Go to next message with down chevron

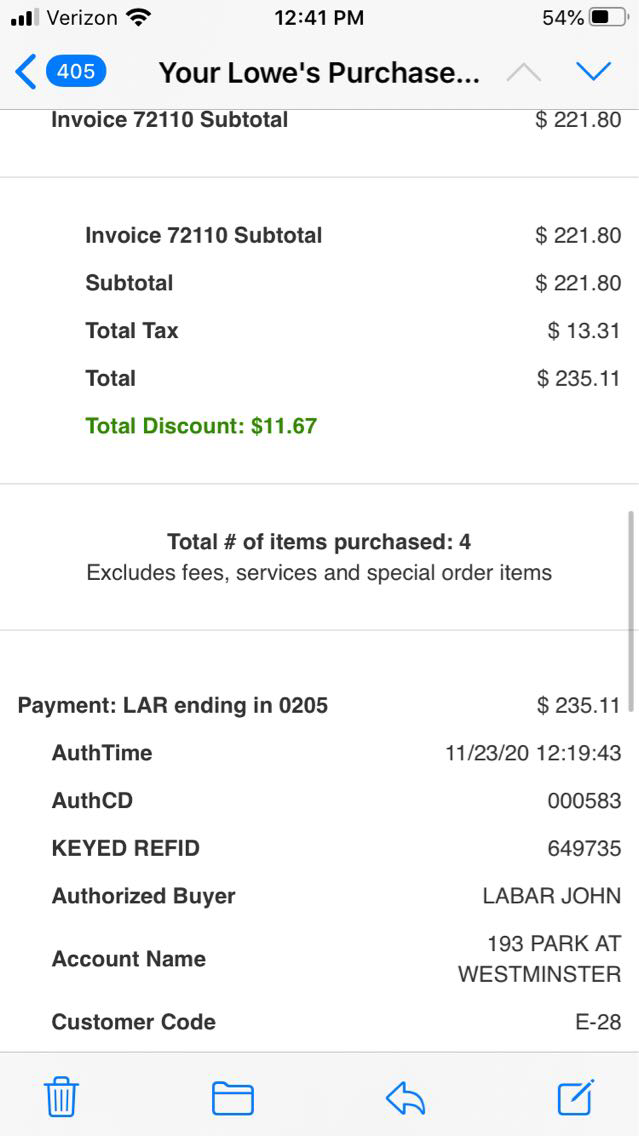click(x=594, y=72)
